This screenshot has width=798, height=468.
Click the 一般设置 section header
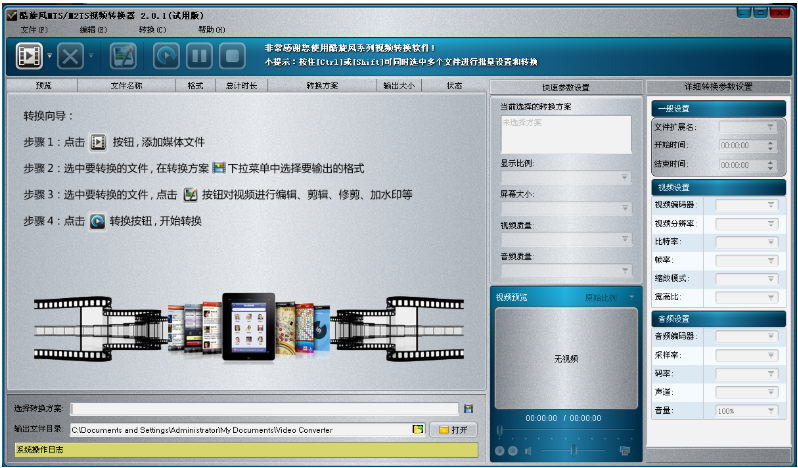(718, 108)
